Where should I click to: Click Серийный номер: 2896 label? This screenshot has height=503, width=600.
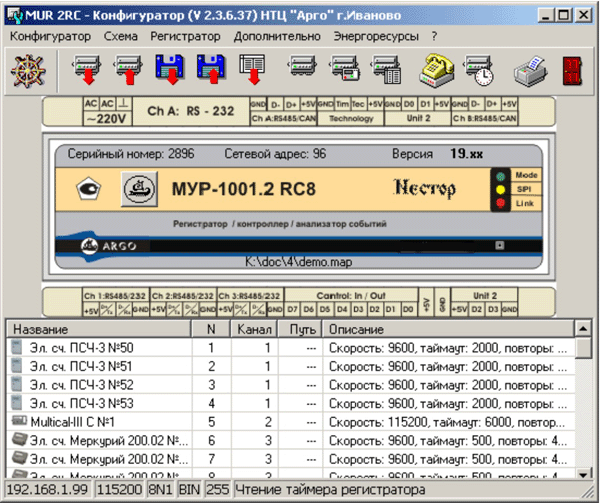[x=131, y=154]
